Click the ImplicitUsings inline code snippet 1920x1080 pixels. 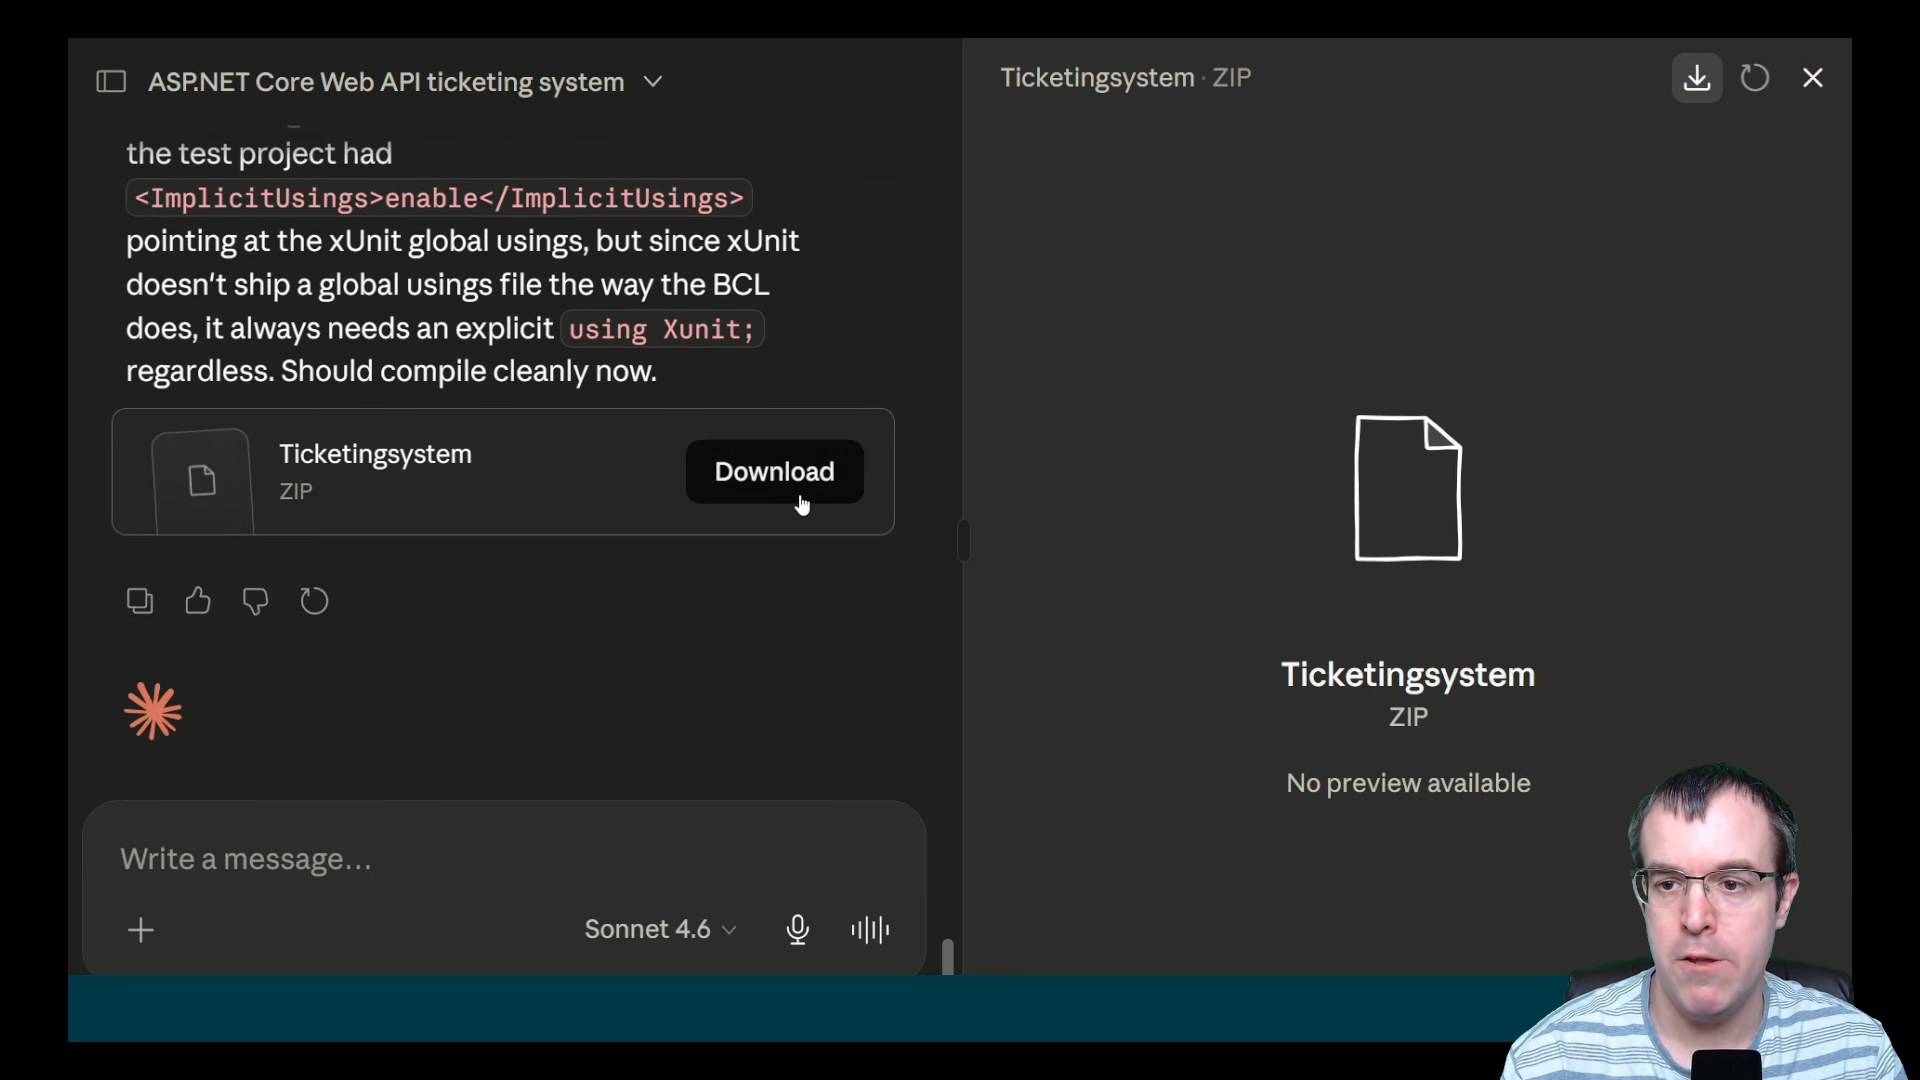[439, 198]
